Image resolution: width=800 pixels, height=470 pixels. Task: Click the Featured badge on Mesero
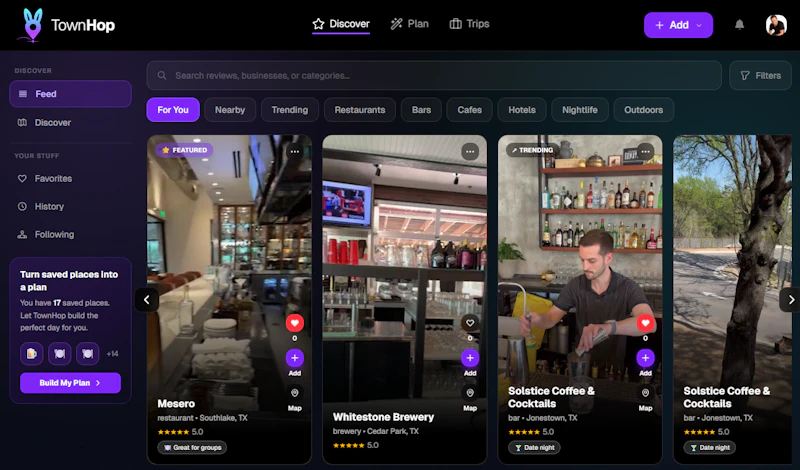185,150
